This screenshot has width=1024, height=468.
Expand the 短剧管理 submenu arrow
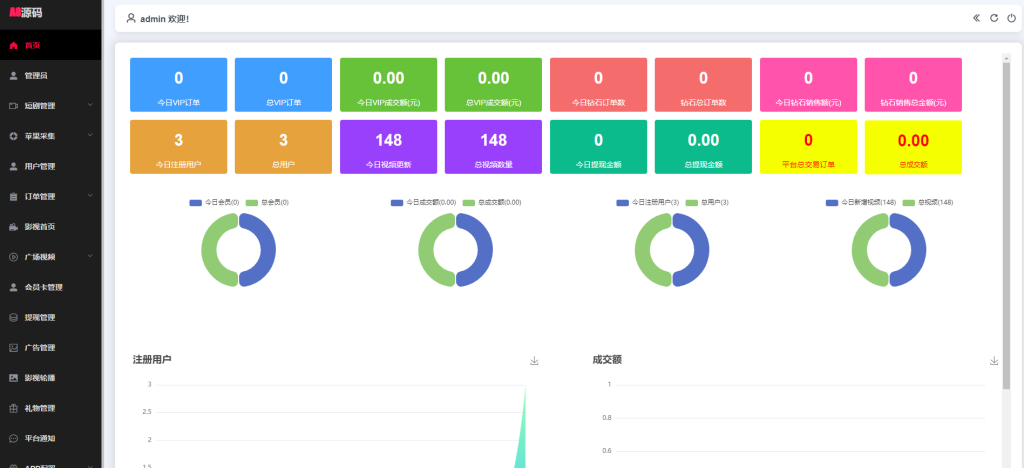(90, 105)
